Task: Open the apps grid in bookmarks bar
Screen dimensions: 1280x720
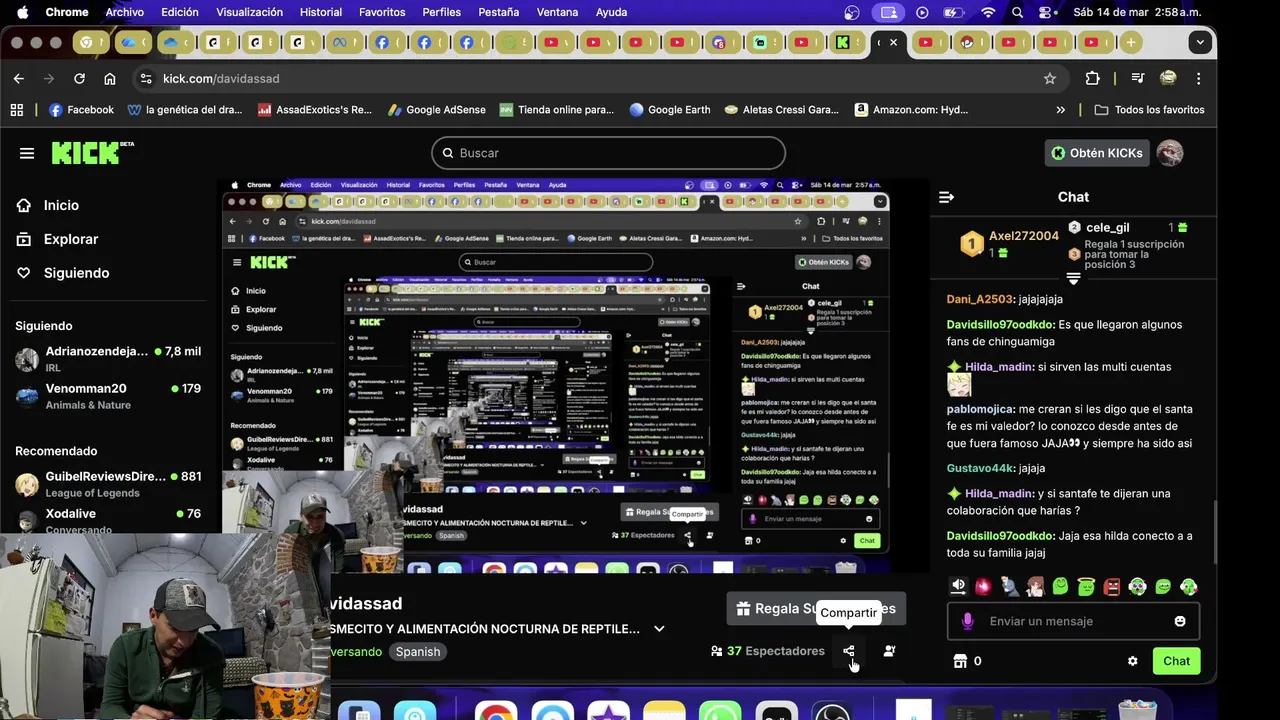Action: point(16,110)
